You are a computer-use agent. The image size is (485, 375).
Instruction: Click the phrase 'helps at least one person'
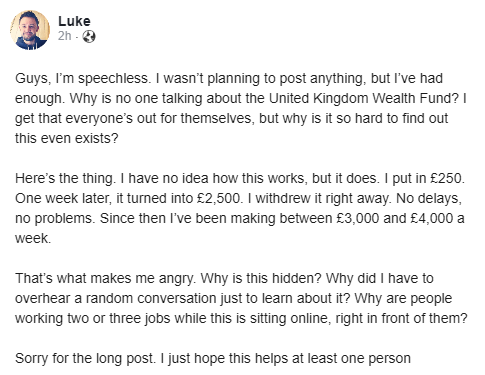332,358
